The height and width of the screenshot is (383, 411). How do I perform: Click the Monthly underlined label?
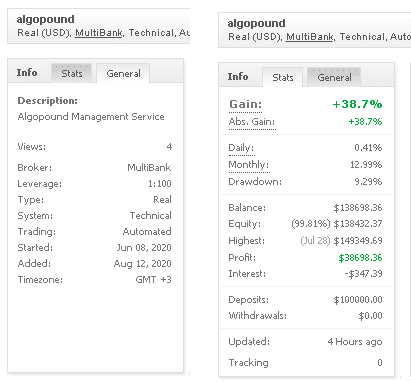[x=249, y=165]
